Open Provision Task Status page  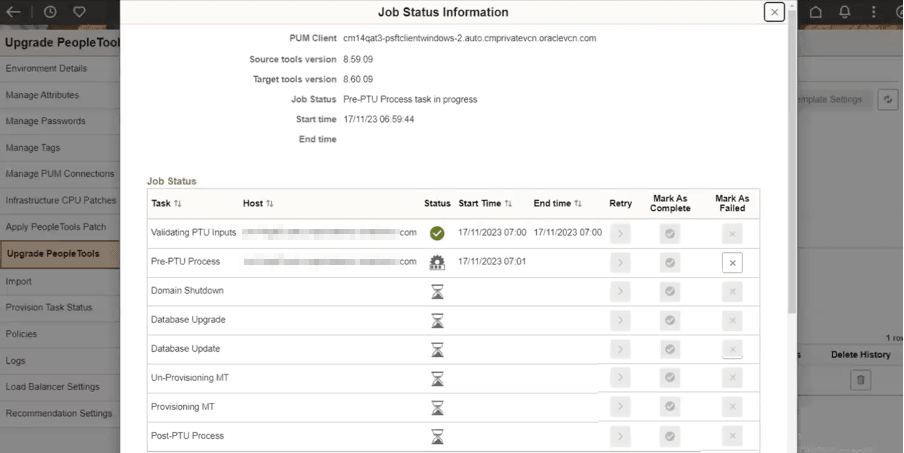pyautogui.click(x=49, y=307)
